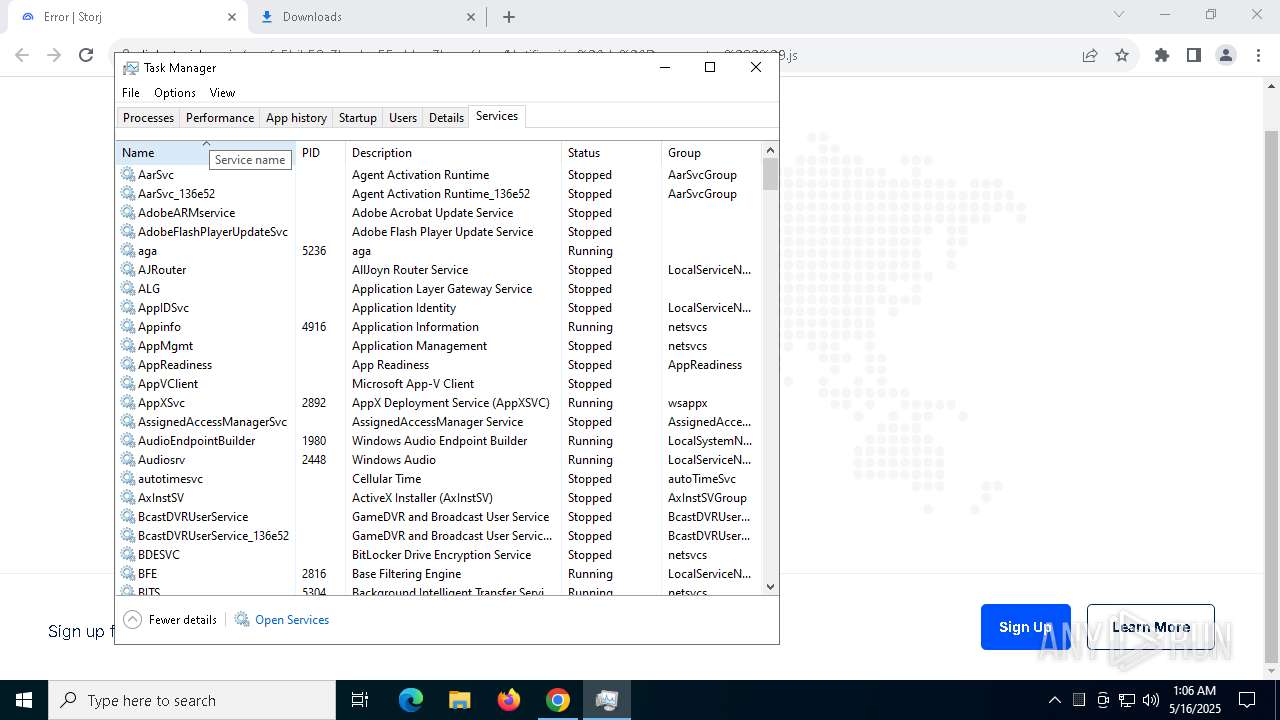Open Chrome extensions puzzle icon

(1162, 55)
